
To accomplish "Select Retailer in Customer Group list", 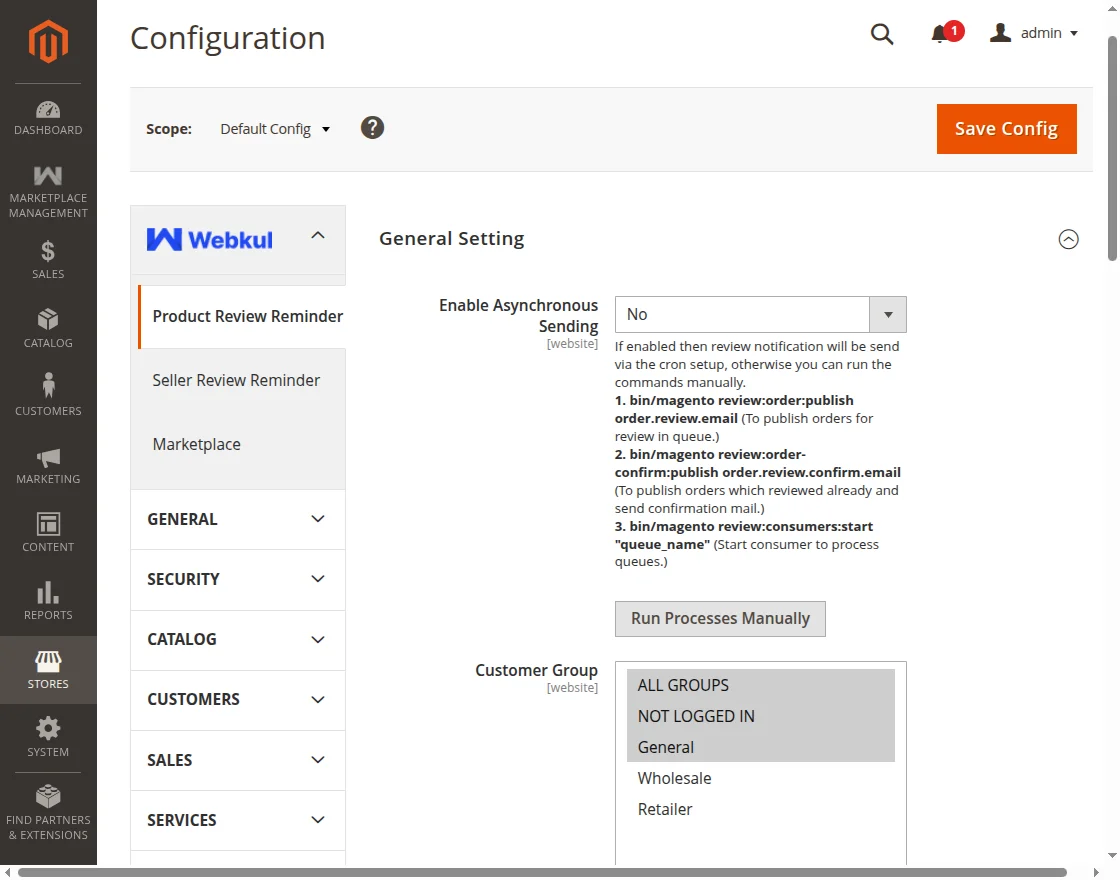I will [x=665, y=809].
